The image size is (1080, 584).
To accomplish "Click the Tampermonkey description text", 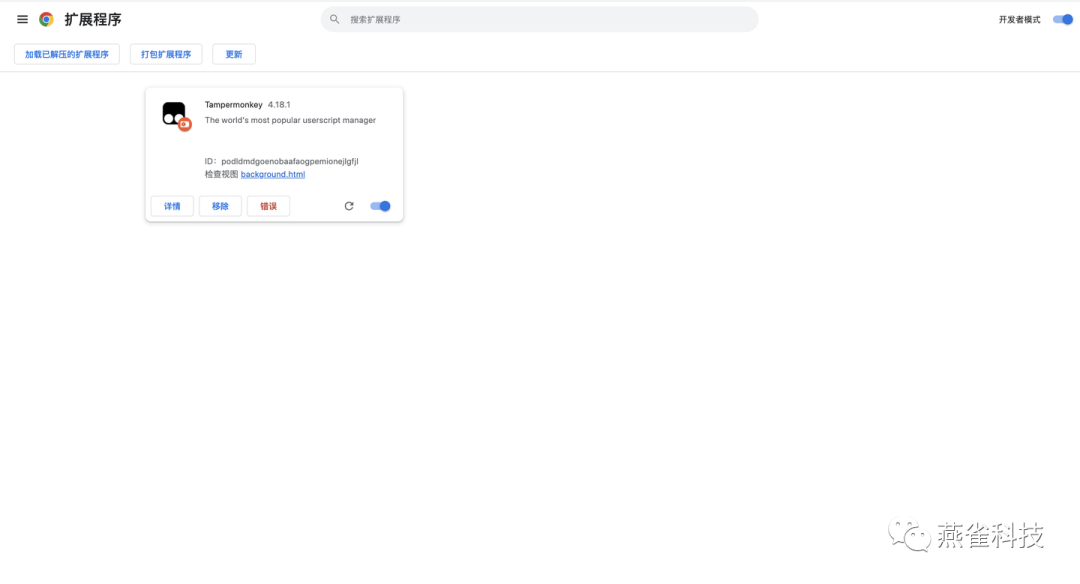I will pyautogui.click(x=289, y=119).
